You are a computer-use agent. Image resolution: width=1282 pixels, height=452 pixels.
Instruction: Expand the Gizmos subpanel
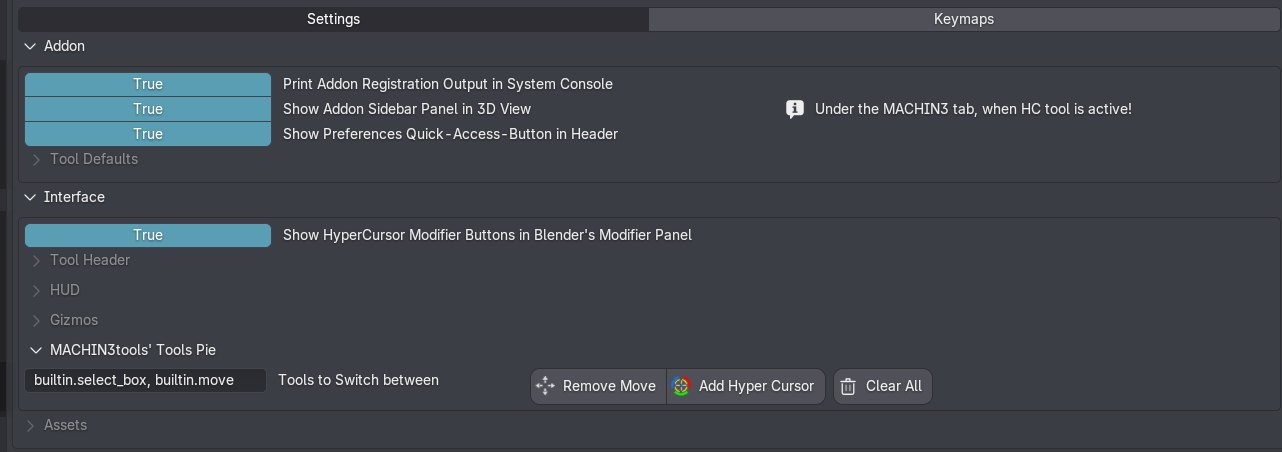[38, 320]
